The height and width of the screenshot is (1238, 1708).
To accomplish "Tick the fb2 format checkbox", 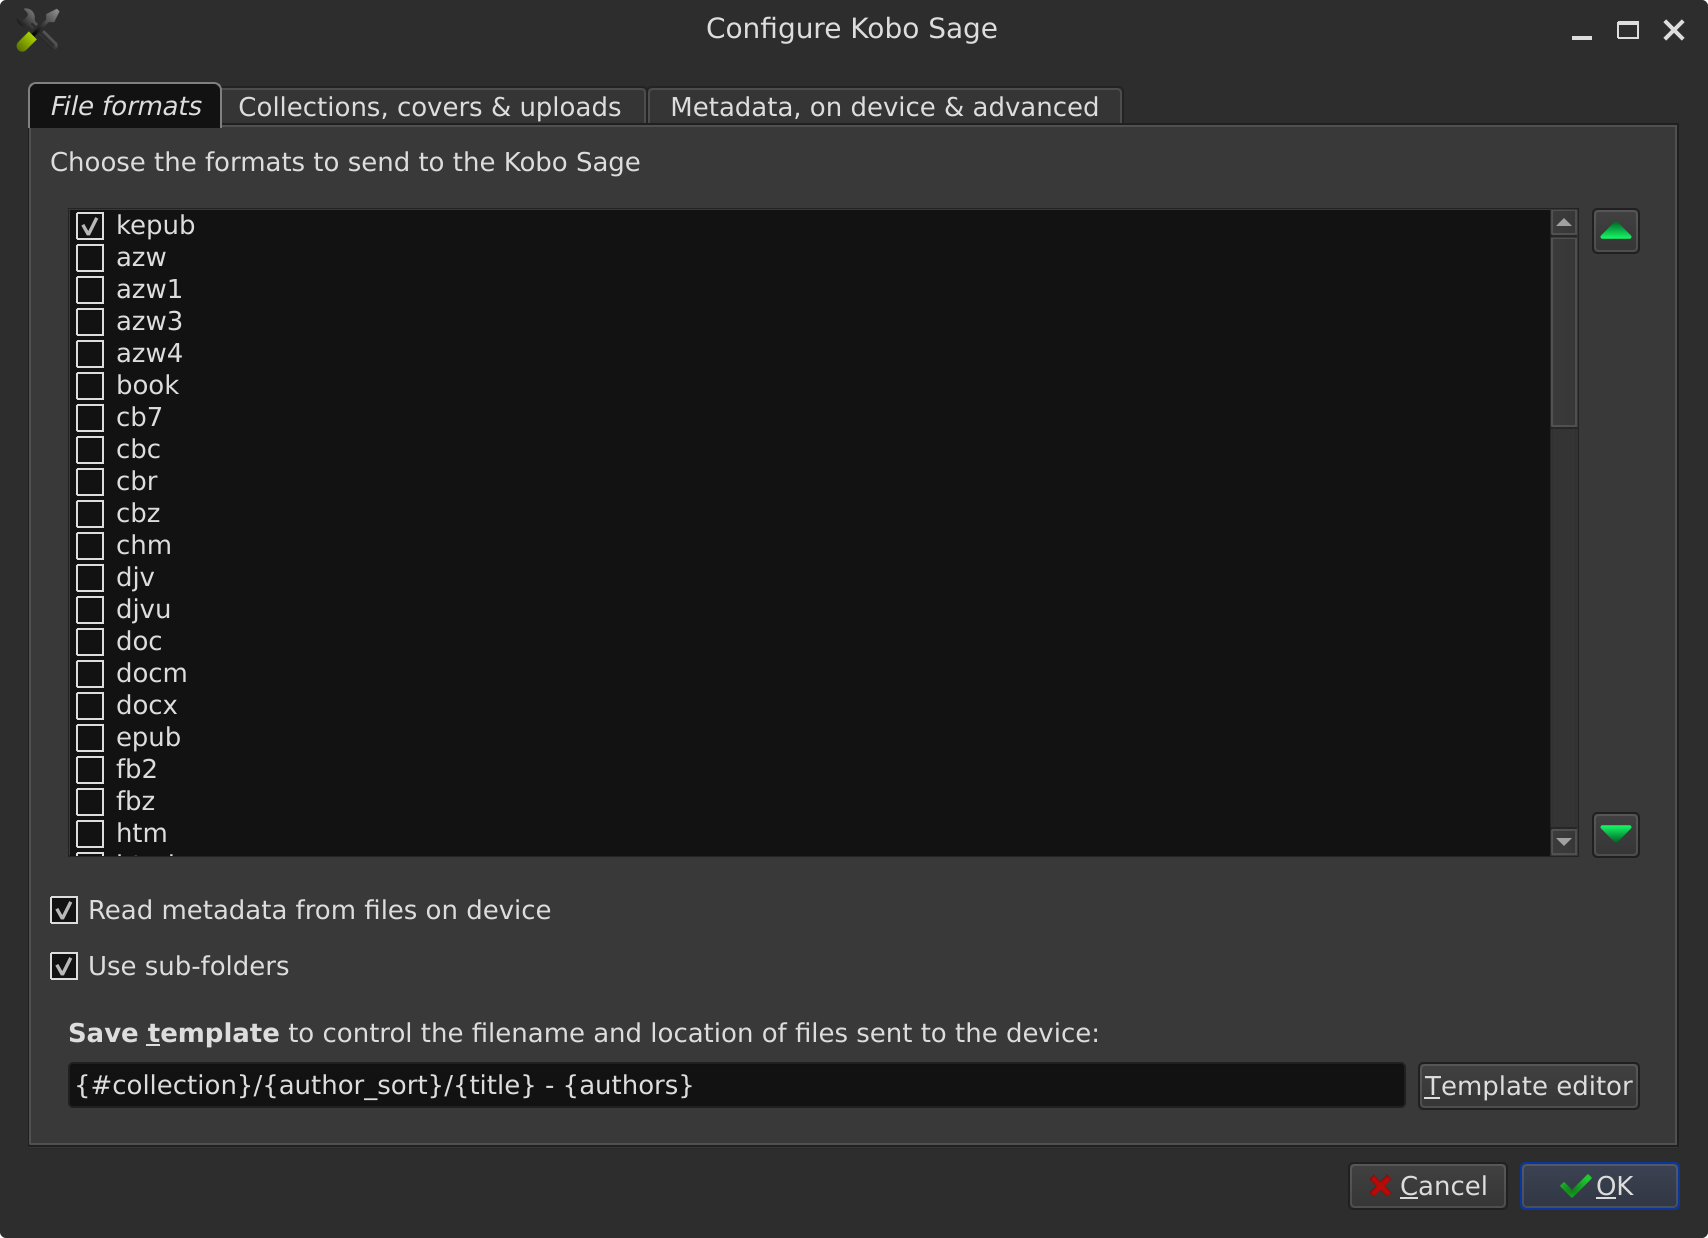I will click(x=90, y=770).
